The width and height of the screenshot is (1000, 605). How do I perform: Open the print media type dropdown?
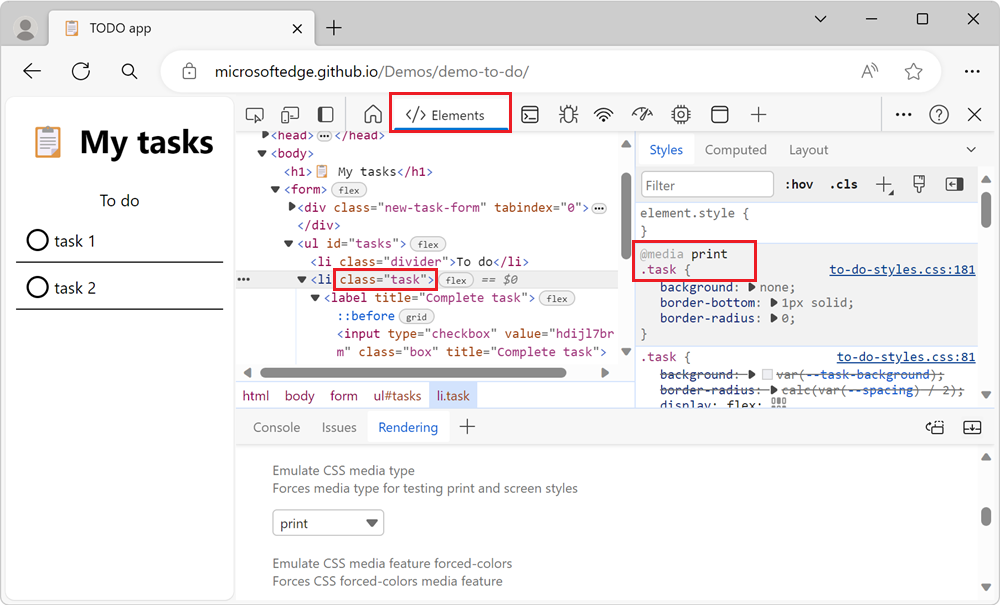coord(328,522)
